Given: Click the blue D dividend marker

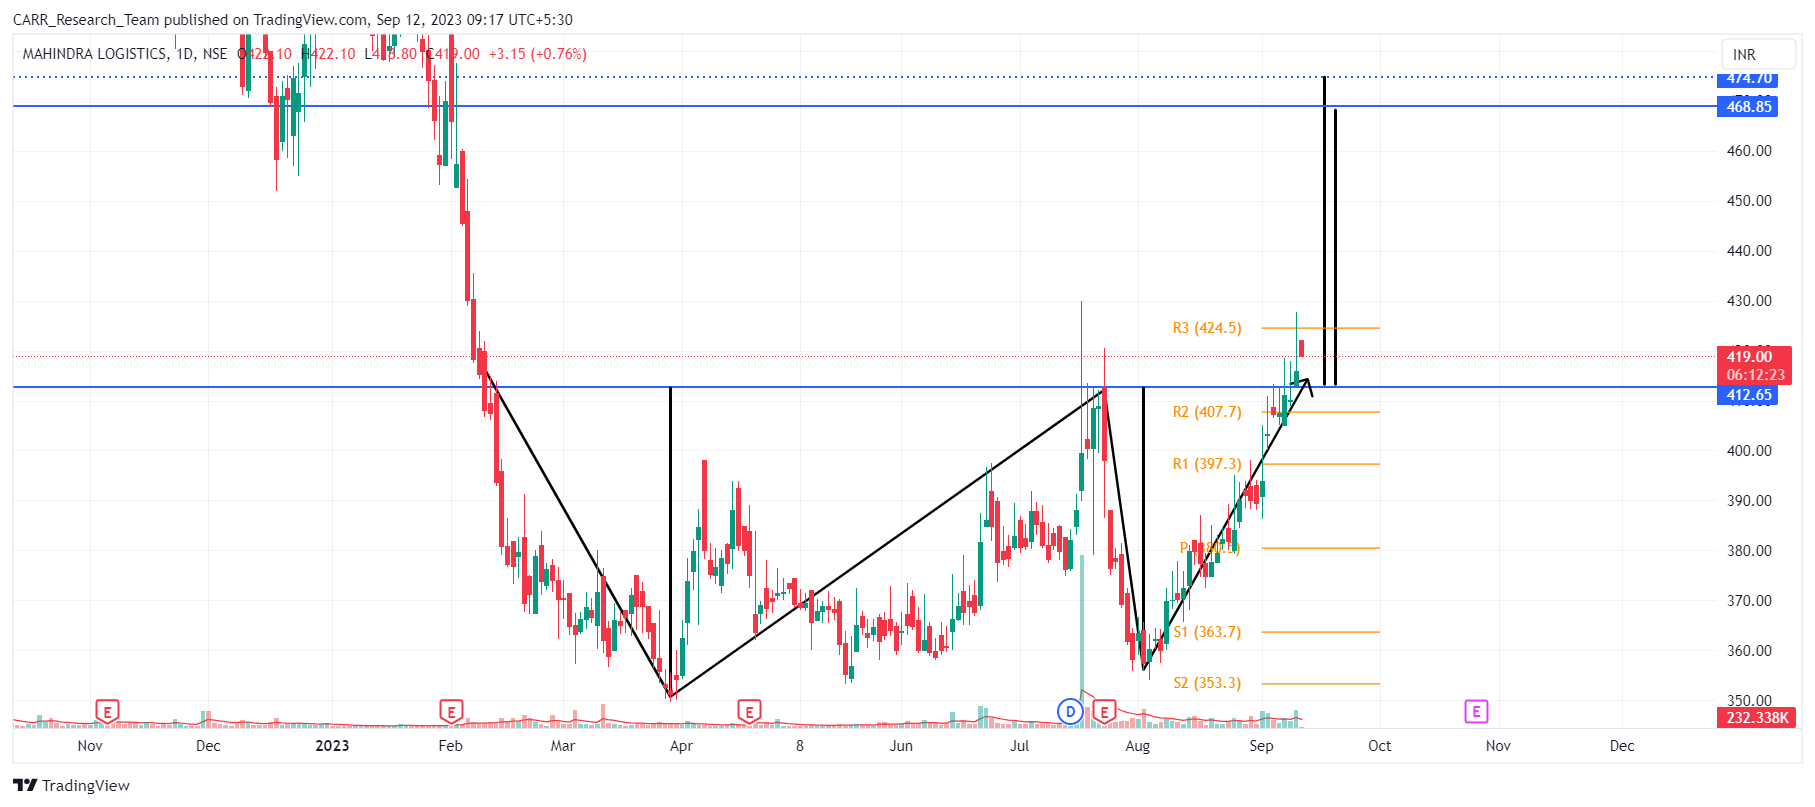Looking at the screenshot, I should 1070,712.
